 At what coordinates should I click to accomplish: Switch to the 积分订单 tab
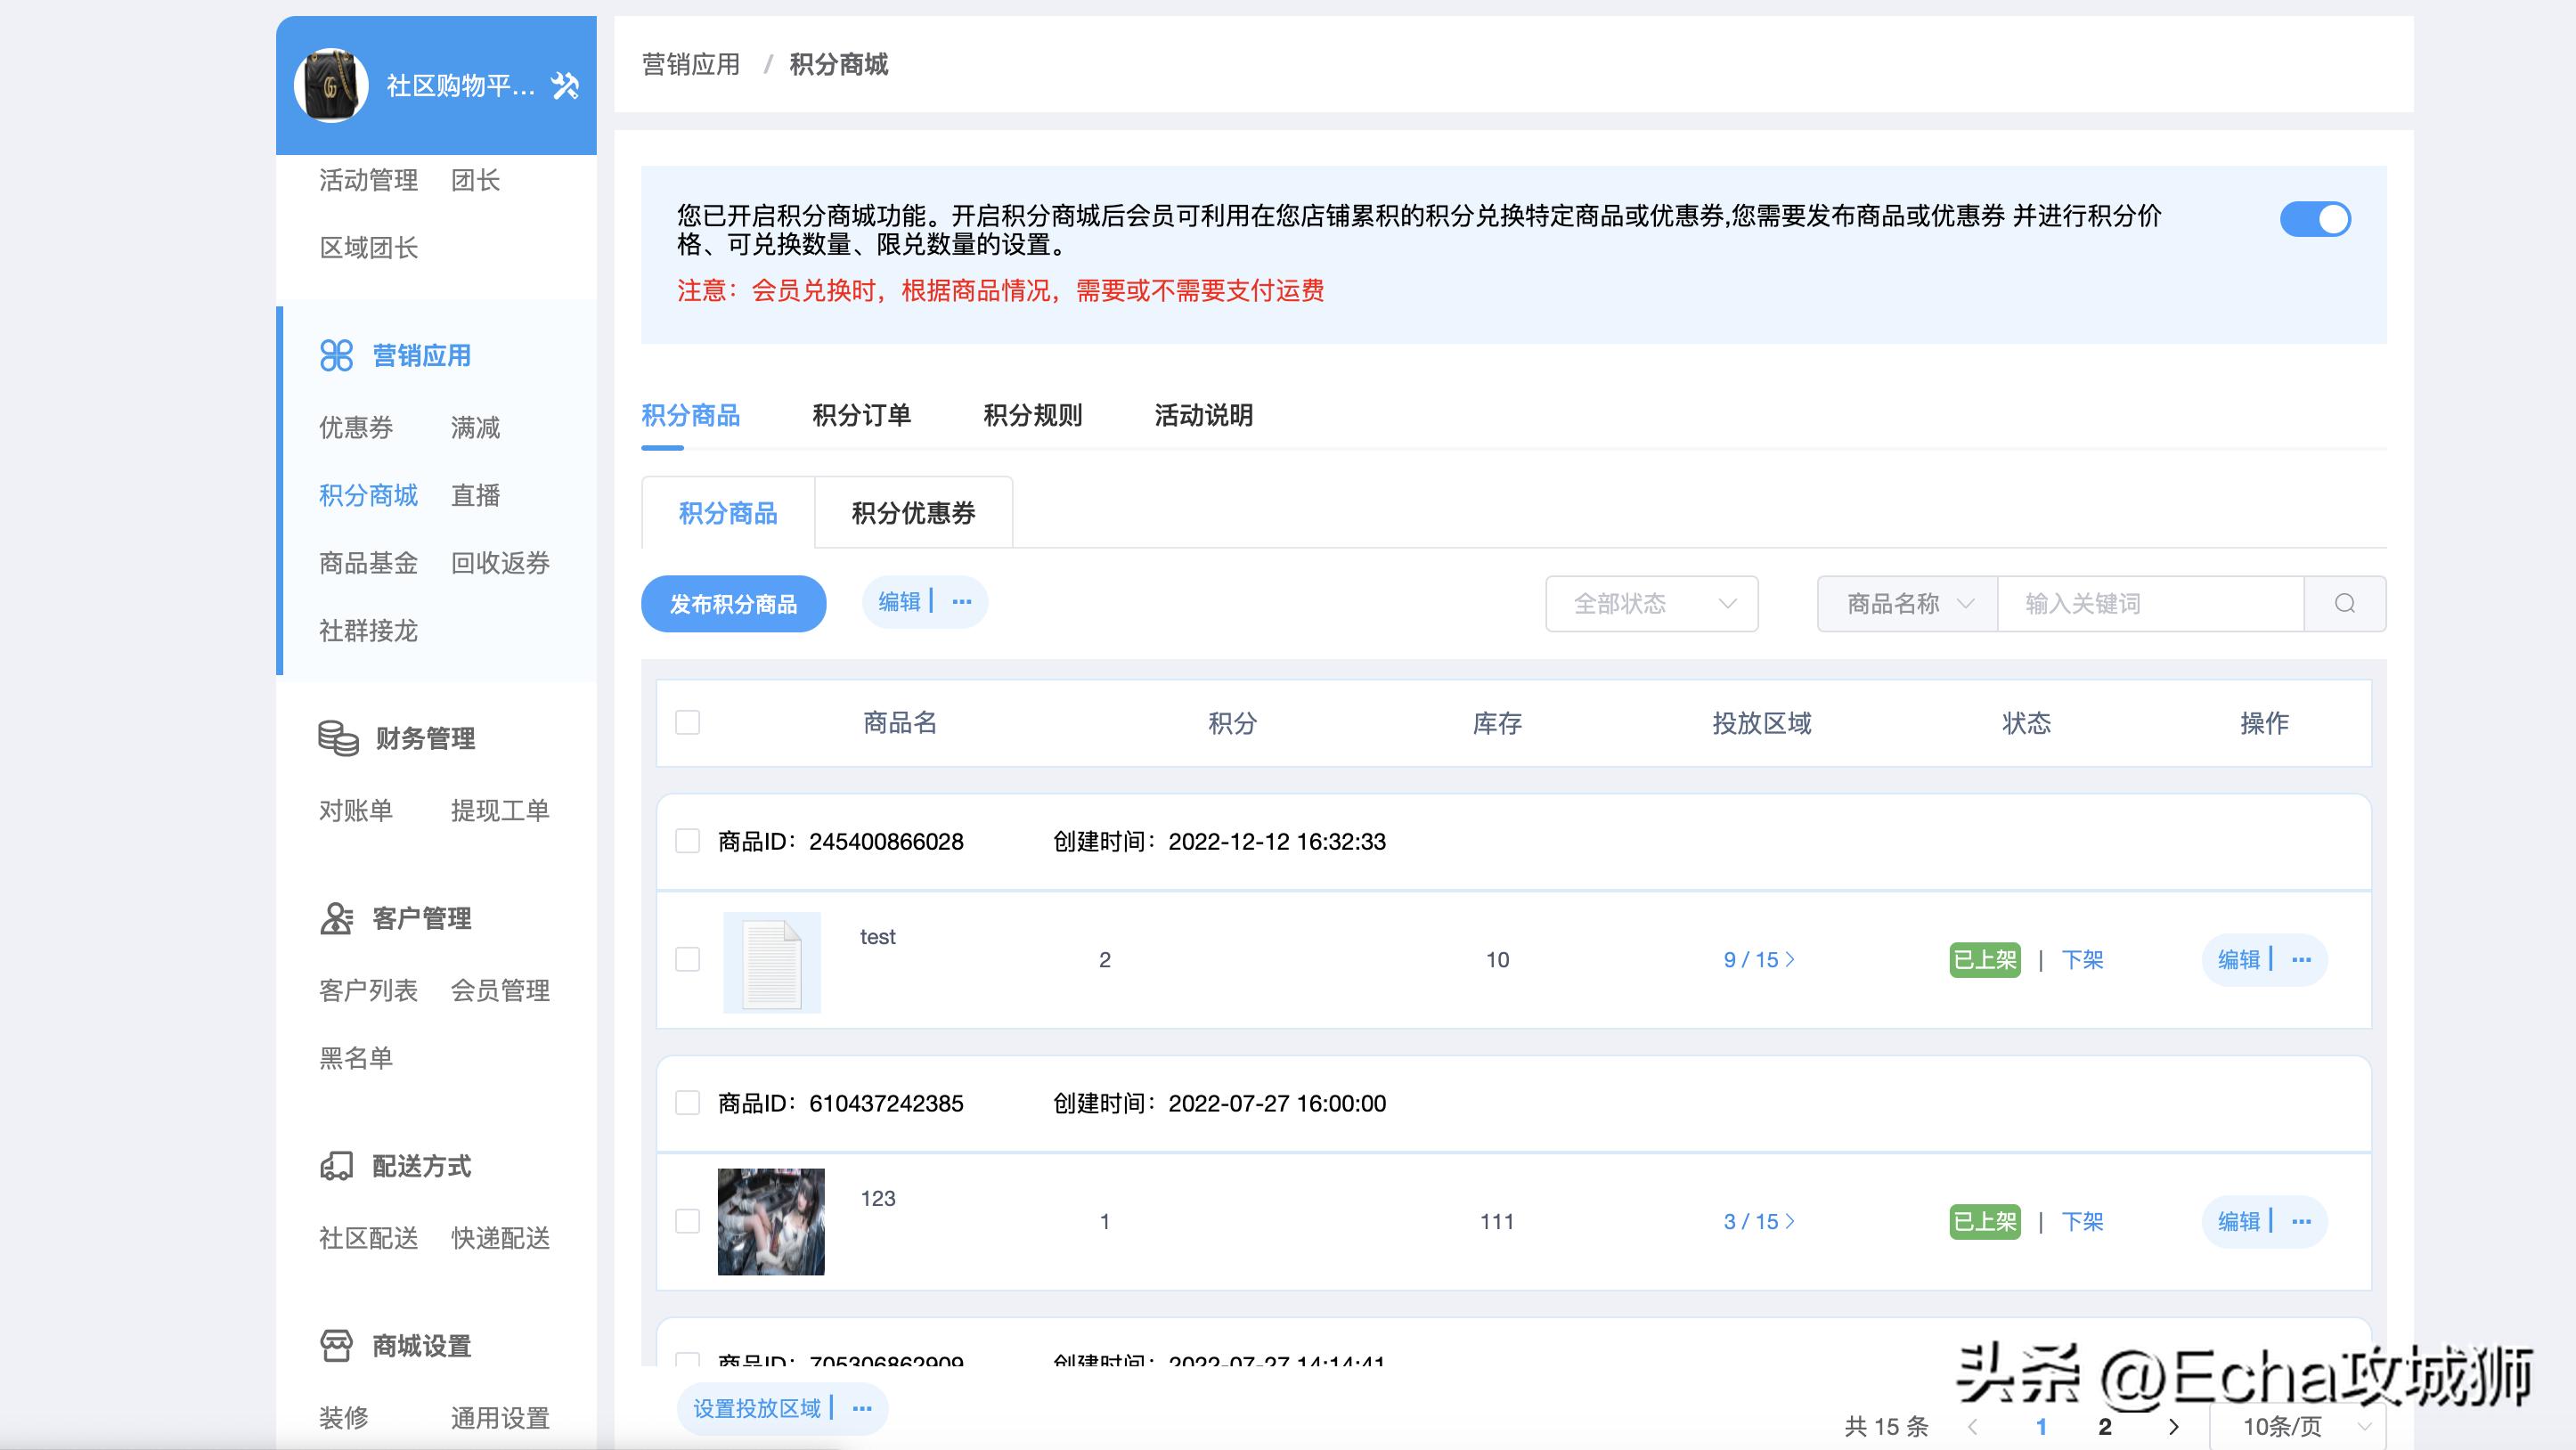(x=864, y=415)
